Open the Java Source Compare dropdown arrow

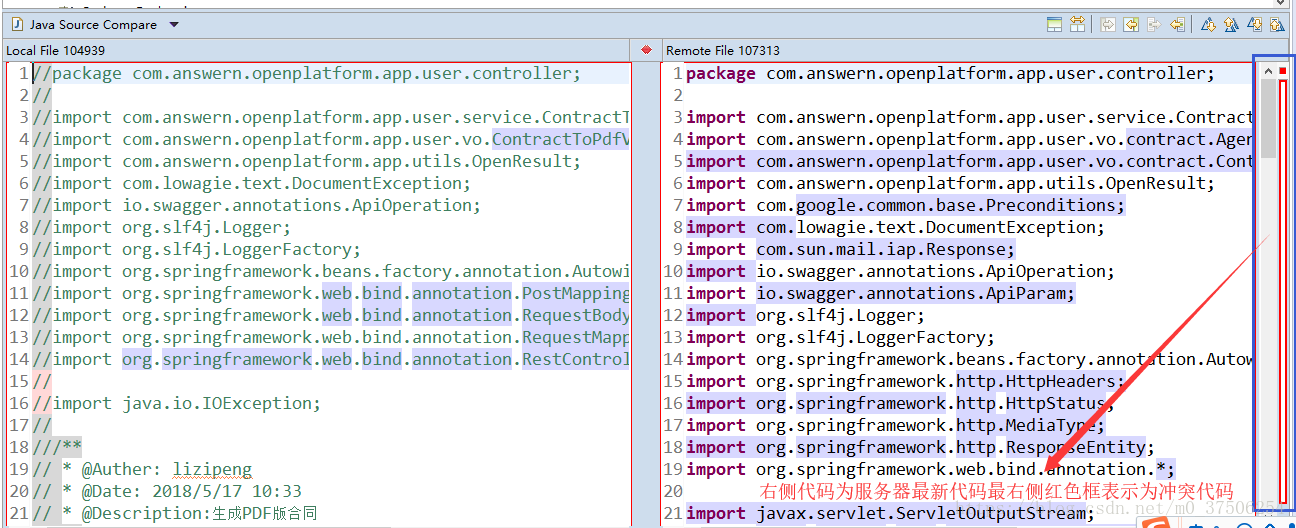pyautogui.click(x=174, y=25)
